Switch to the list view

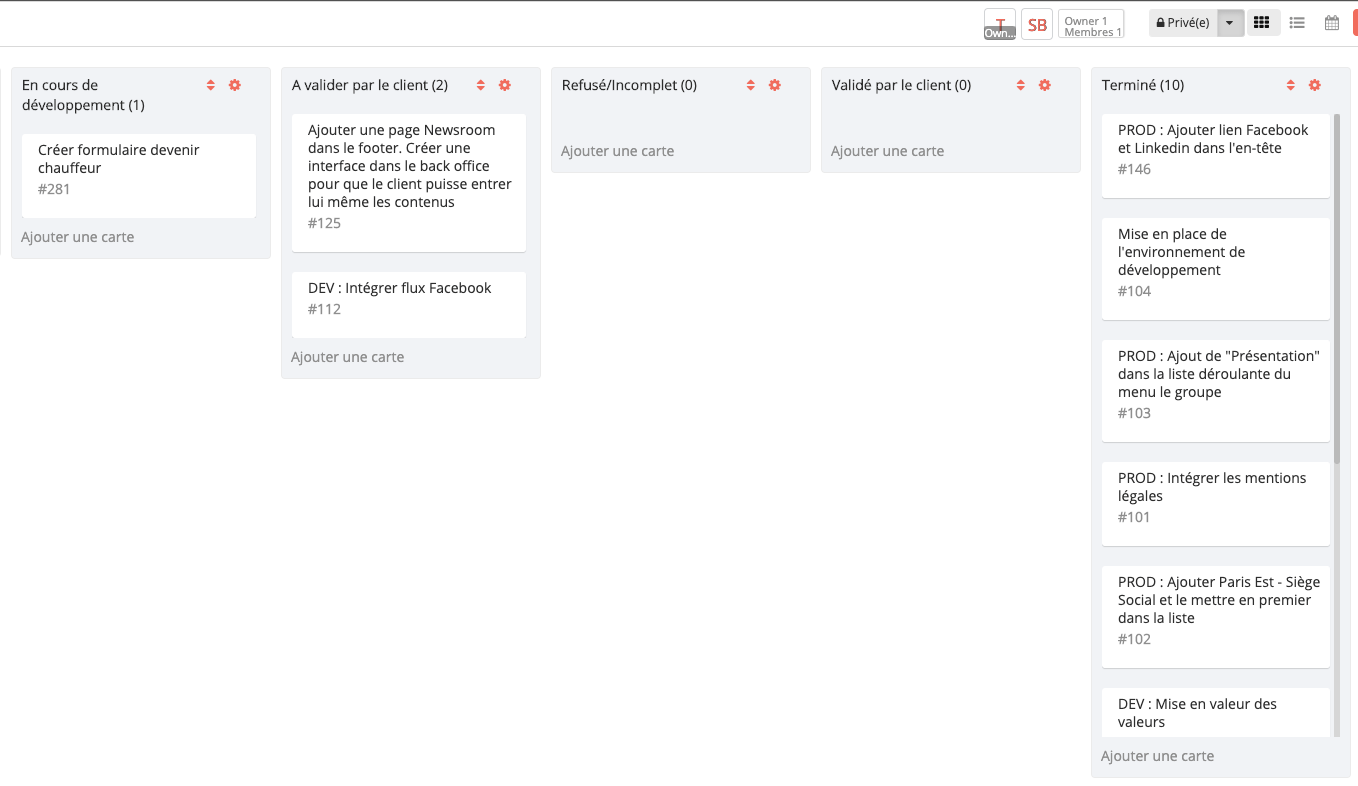point(1297,23)
